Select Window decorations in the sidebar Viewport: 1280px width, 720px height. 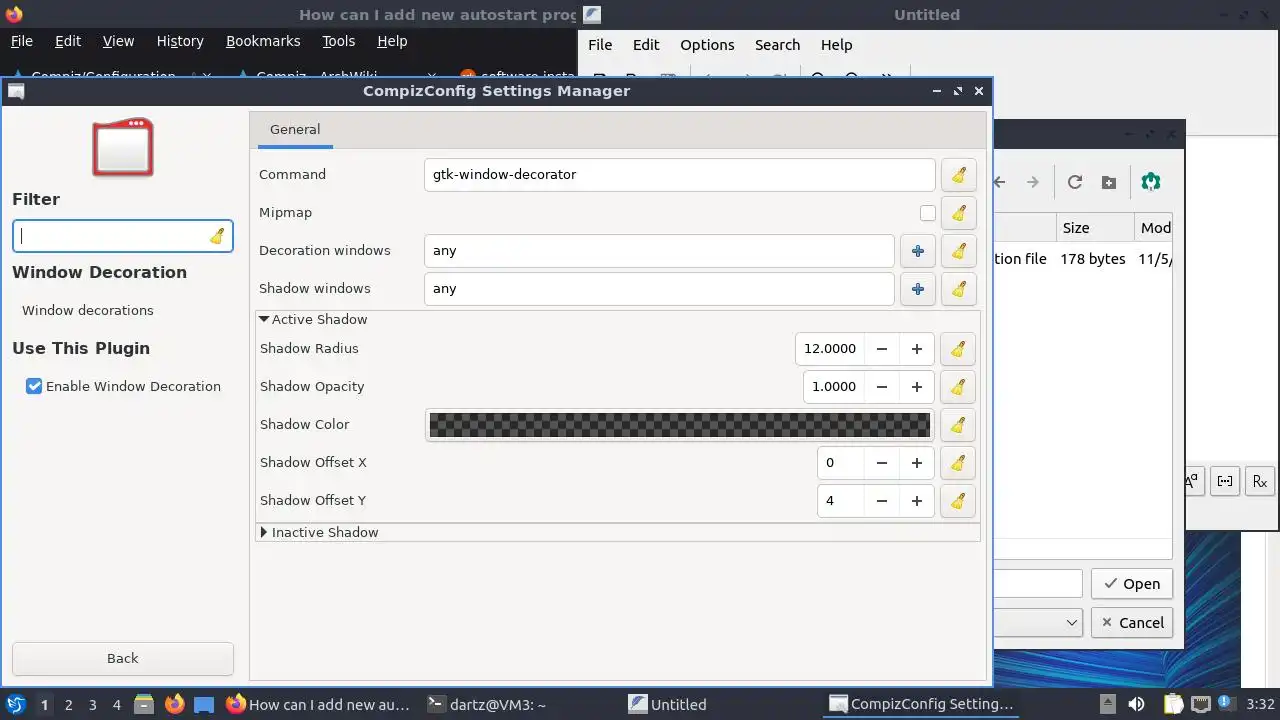88,311
